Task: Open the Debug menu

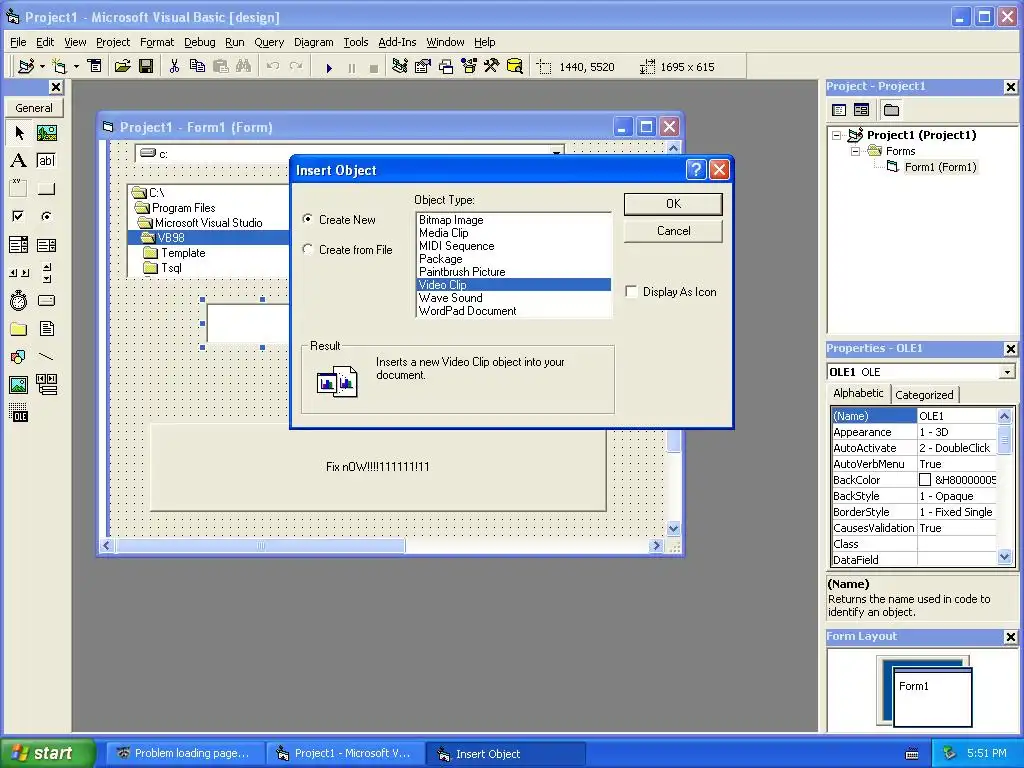Action: (199, 42)
